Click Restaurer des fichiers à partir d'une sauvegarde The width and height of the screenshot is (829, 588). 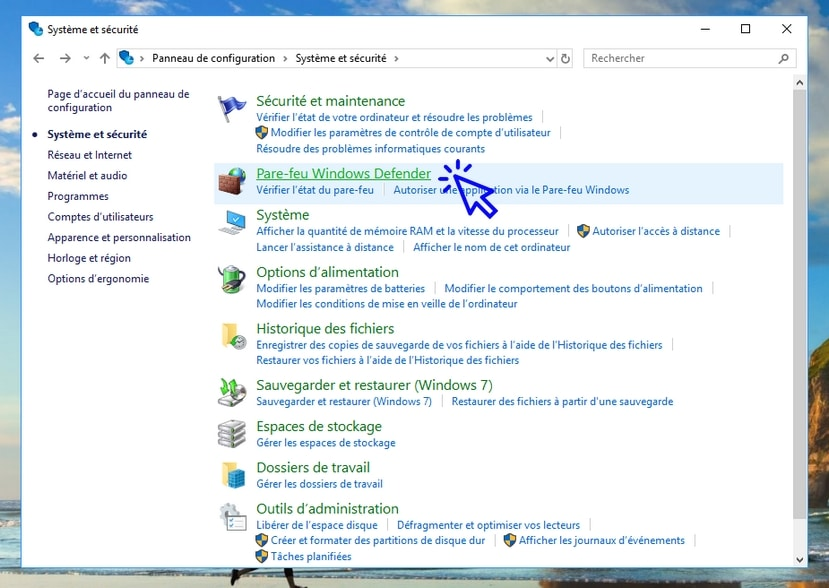click(563, 401)
